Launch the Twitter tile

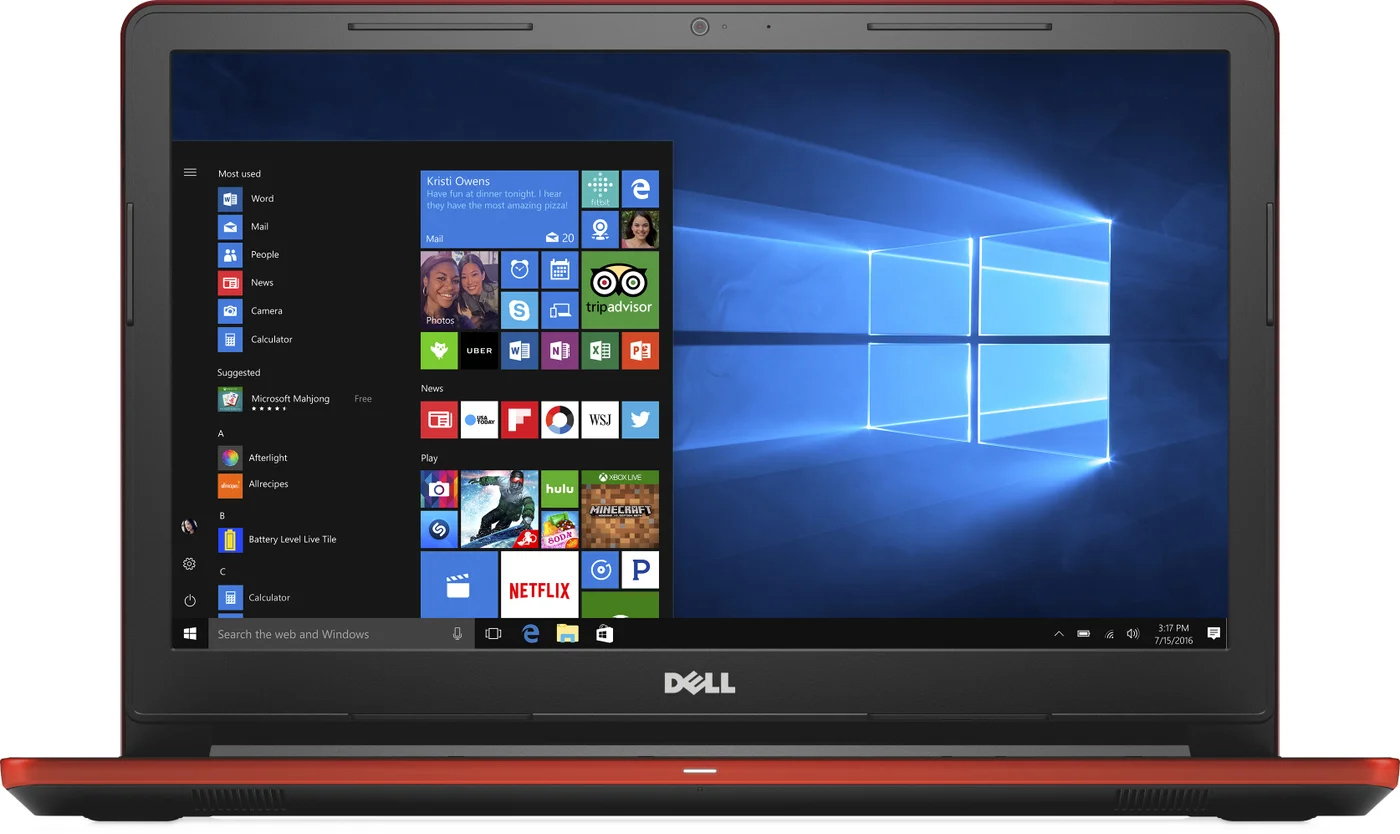pos(640,420)
